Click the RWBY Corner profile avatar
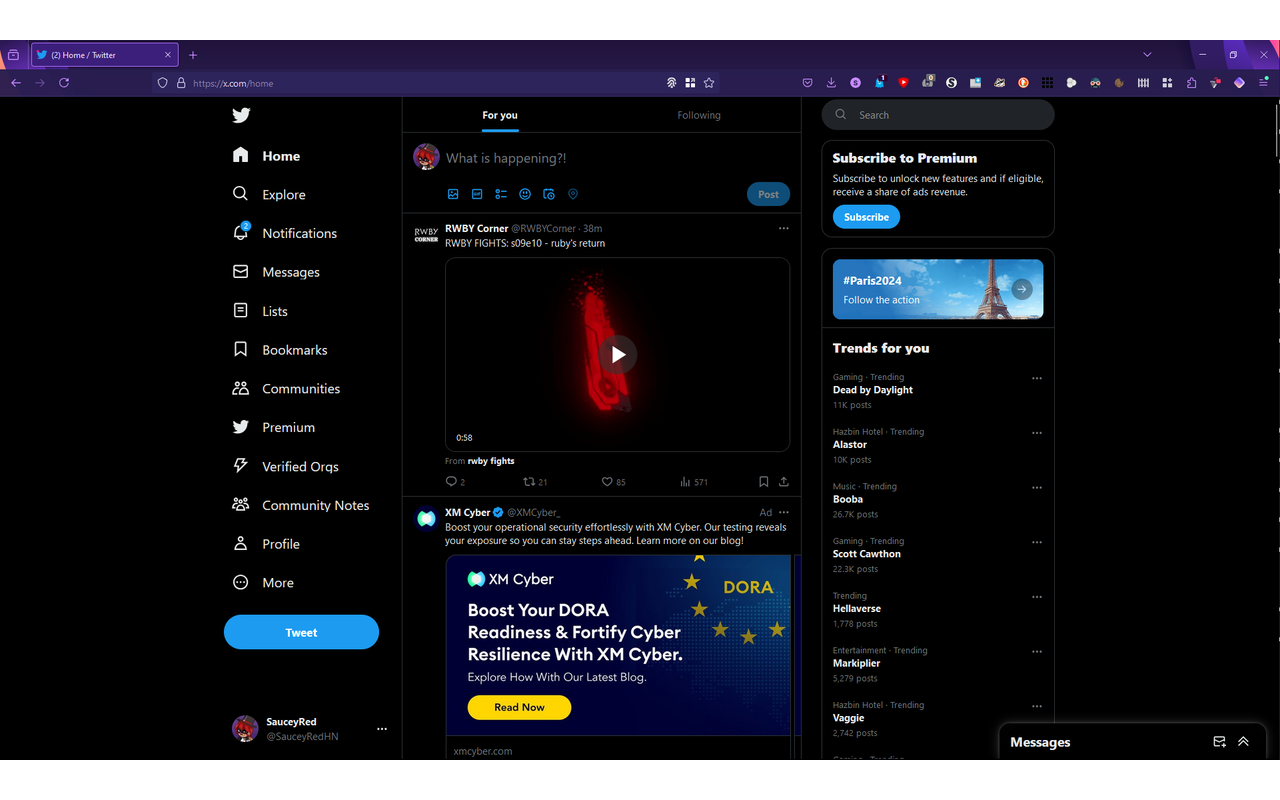The width and height of the screenshot is (1280, 800). pyautogui.click(x=426, y=235)
